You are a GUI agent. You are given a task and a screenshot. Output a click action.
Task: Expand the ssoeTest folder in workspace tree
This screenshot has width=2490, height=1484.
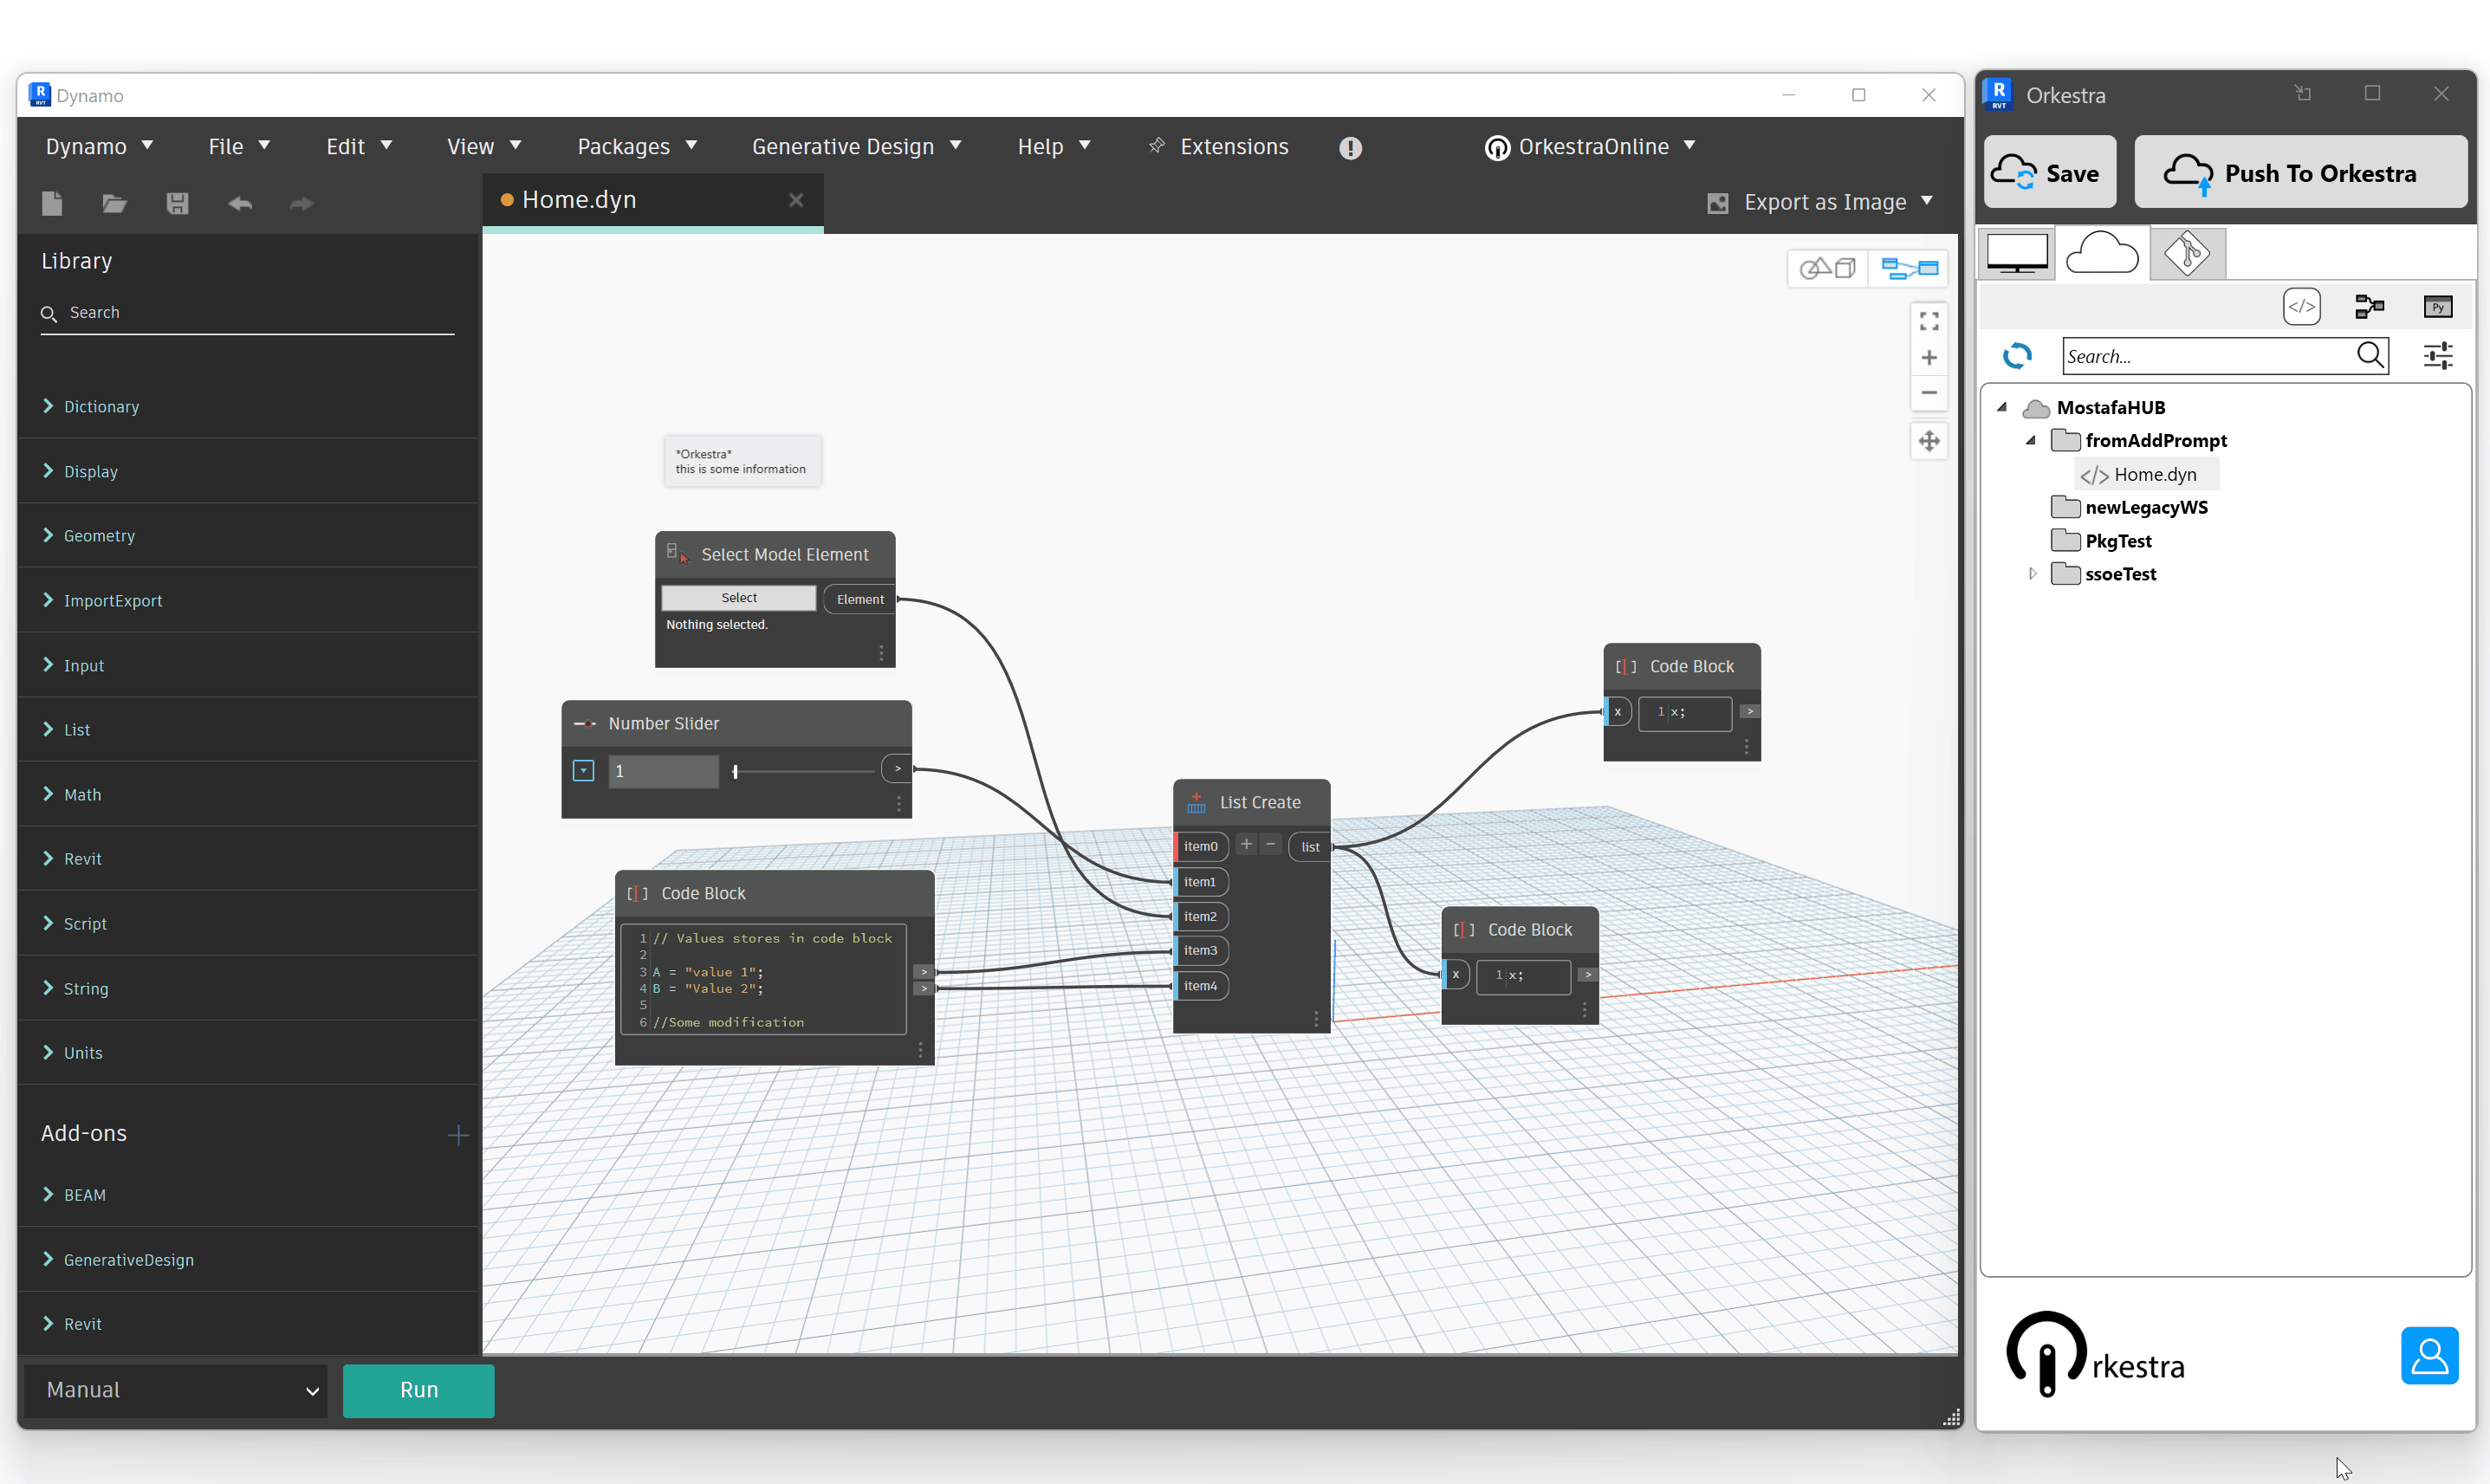(x=2032, y=573)
